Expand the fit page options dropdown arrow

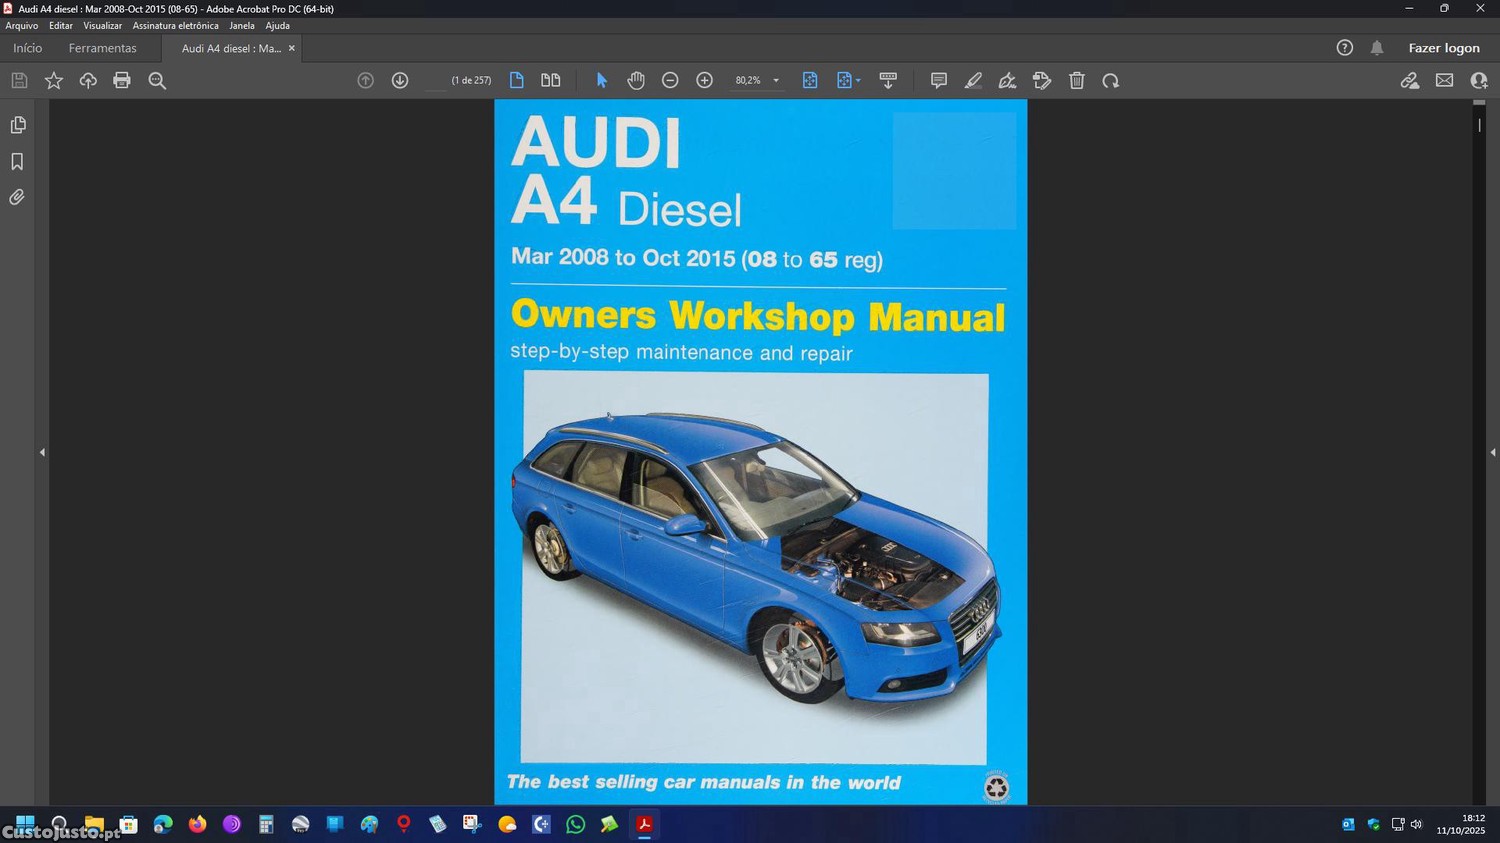pyautogui.click(x=858, y=81)
